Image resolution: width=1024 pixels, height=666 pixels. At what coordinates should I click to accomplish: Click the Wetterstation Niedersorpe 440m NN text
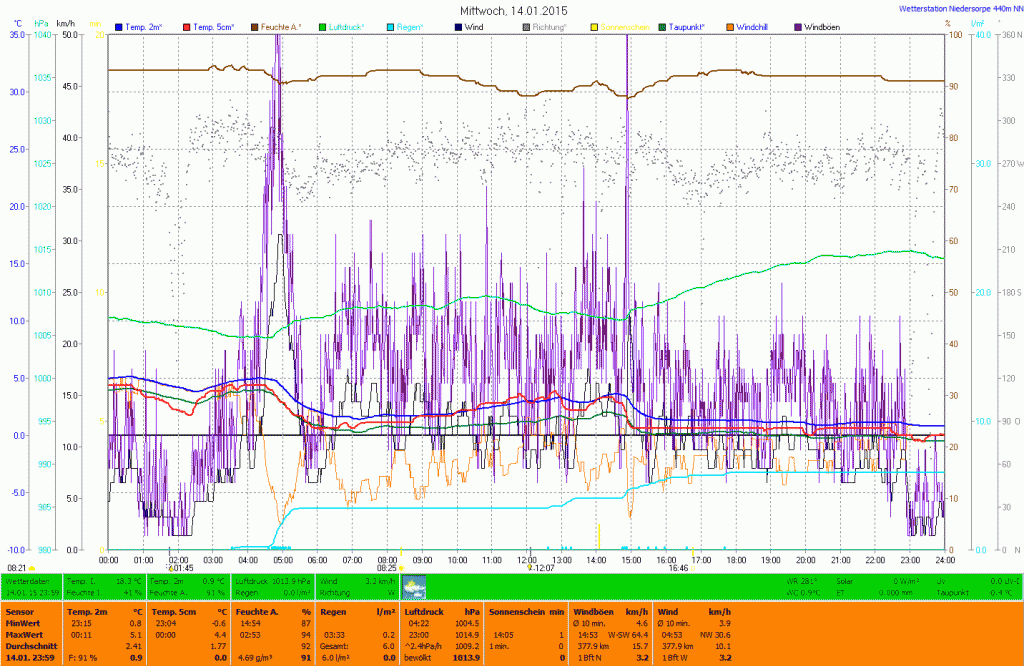click(954, 9)
